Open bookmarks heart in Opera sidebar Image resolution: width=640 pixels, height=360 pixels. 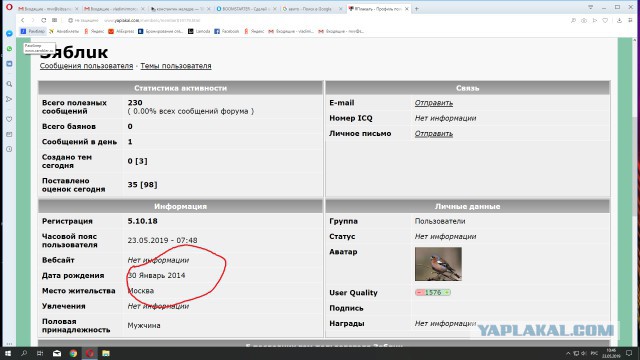[9, 119]
